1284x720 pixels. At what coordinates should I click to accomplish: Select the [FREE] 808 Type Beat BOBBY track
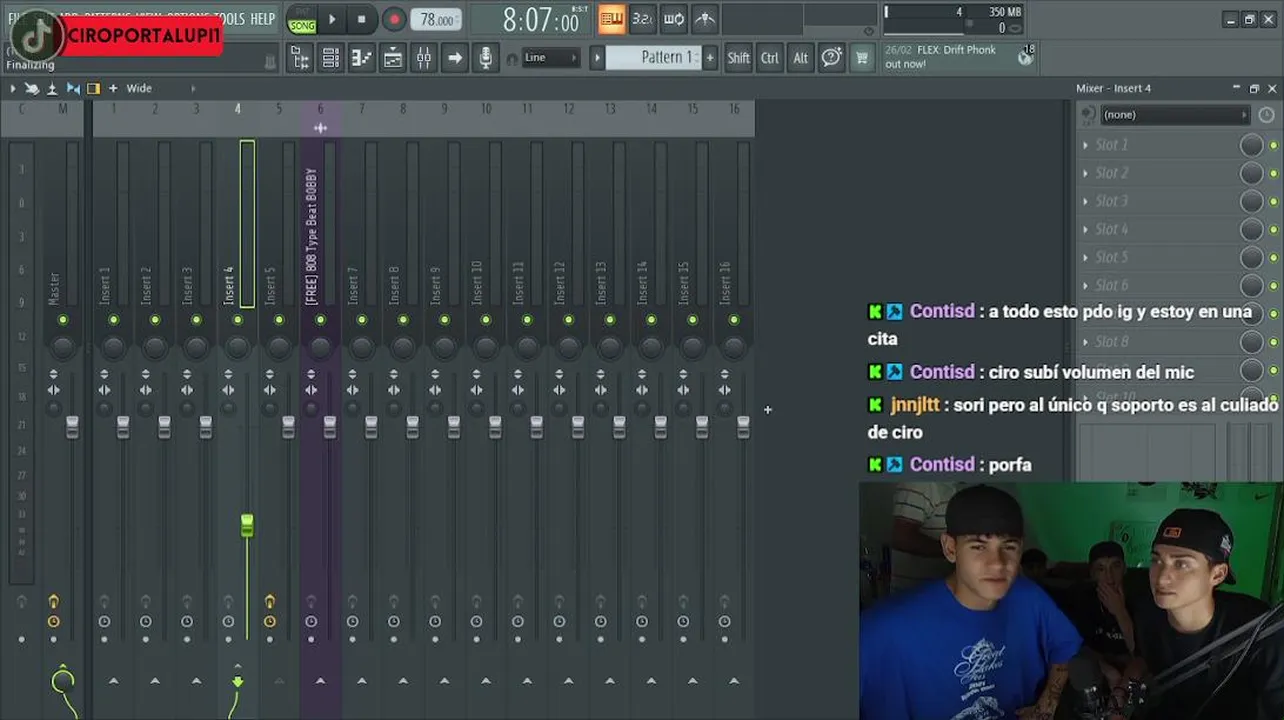click(311, 236)
